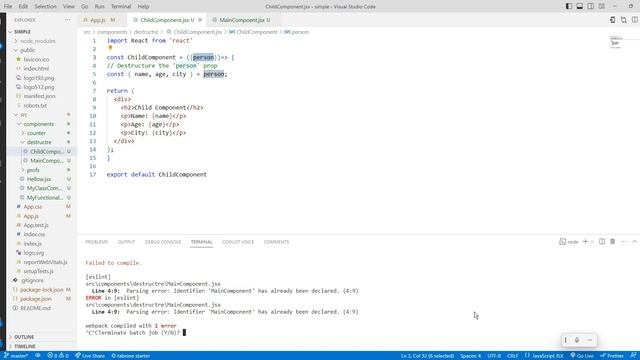
Task: Click Spaces: 4 indentation setting
Action: coord(471,356)
